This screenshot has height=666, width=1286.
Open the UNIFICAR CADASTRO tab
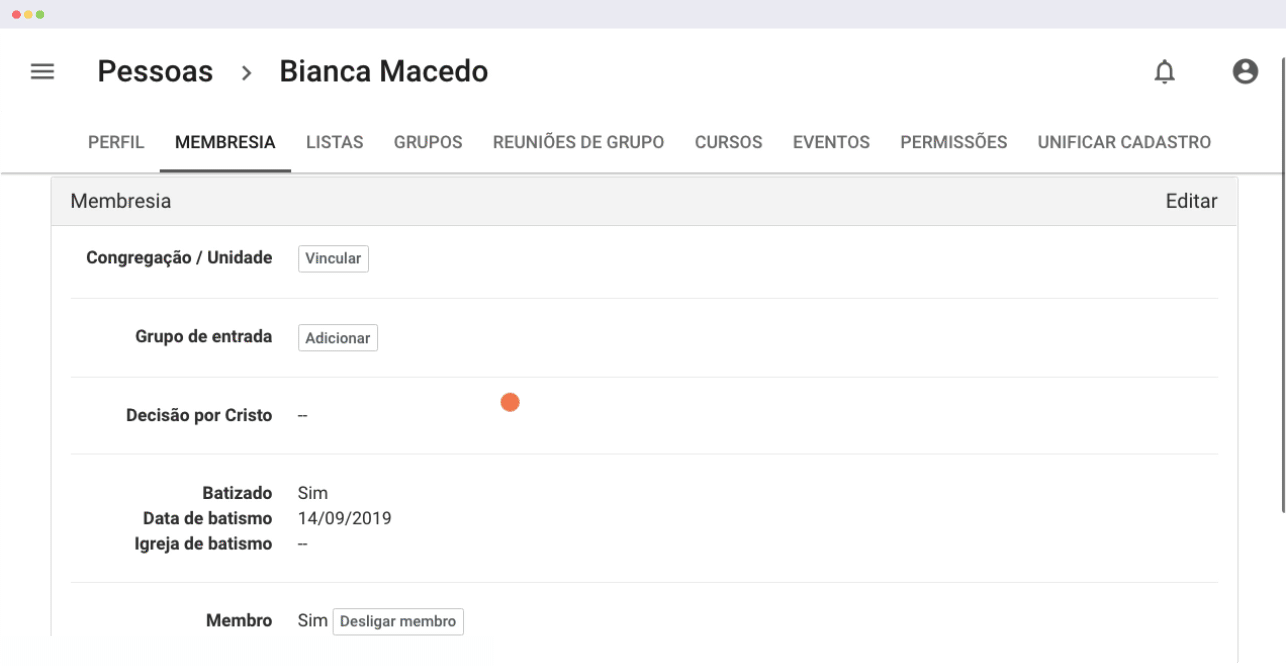1124,142
